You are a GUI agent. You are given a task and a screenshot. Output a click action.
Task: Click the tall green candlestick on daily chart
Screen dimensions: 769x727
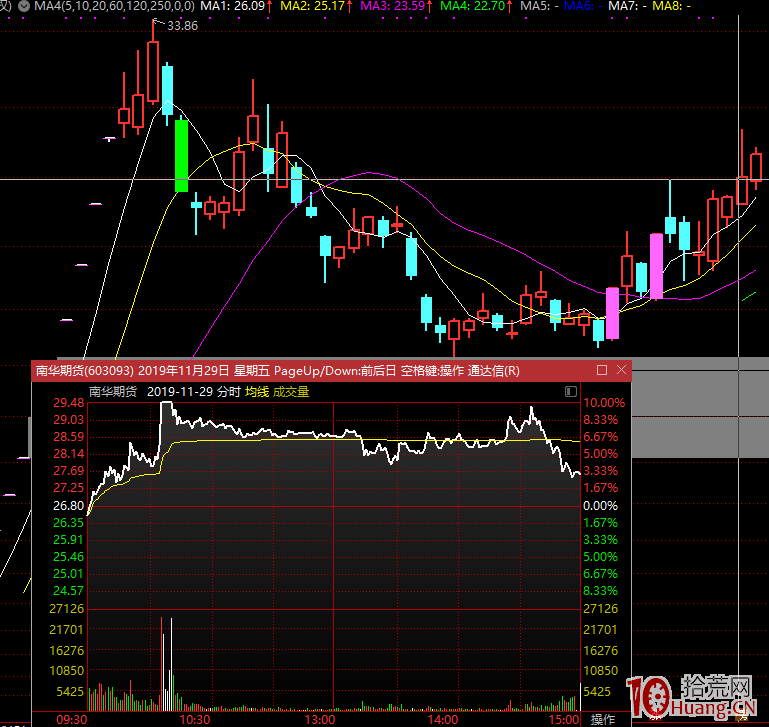point(181,156)
